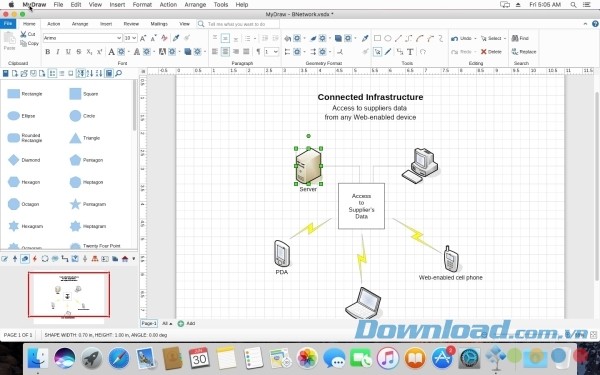
Task: Increase font size with grow font icon
Action: tap(143, 38)
